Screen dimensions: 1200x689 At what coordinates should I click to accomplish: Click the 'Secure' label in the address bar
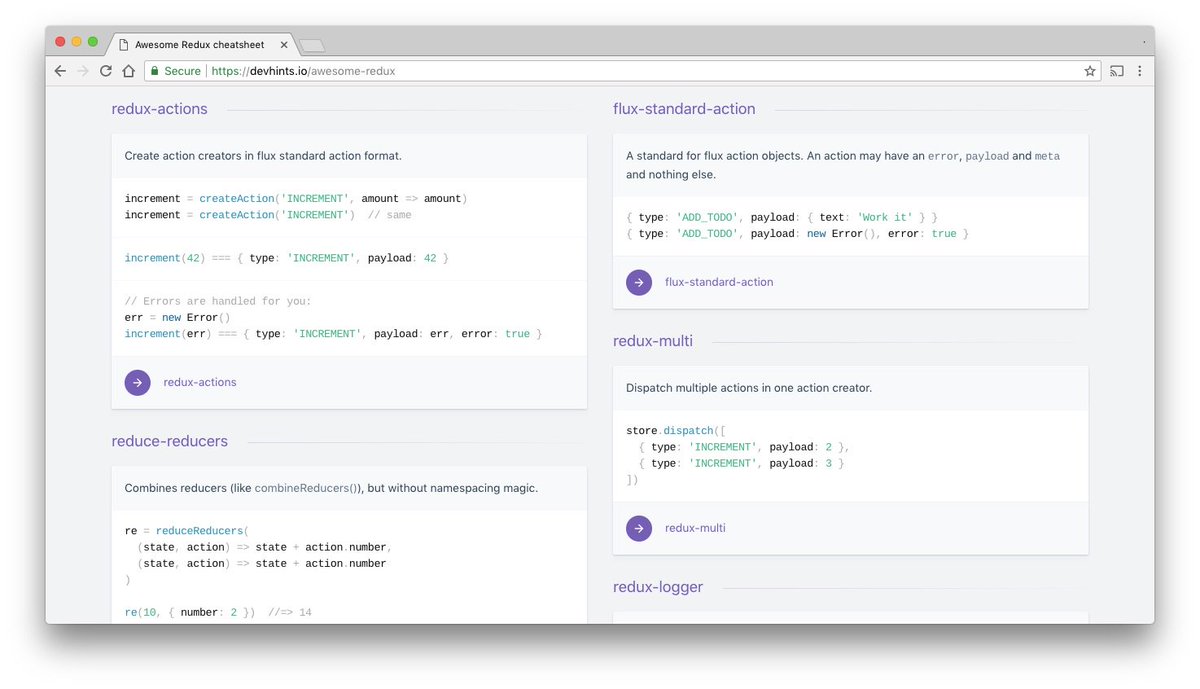point(183,71)
